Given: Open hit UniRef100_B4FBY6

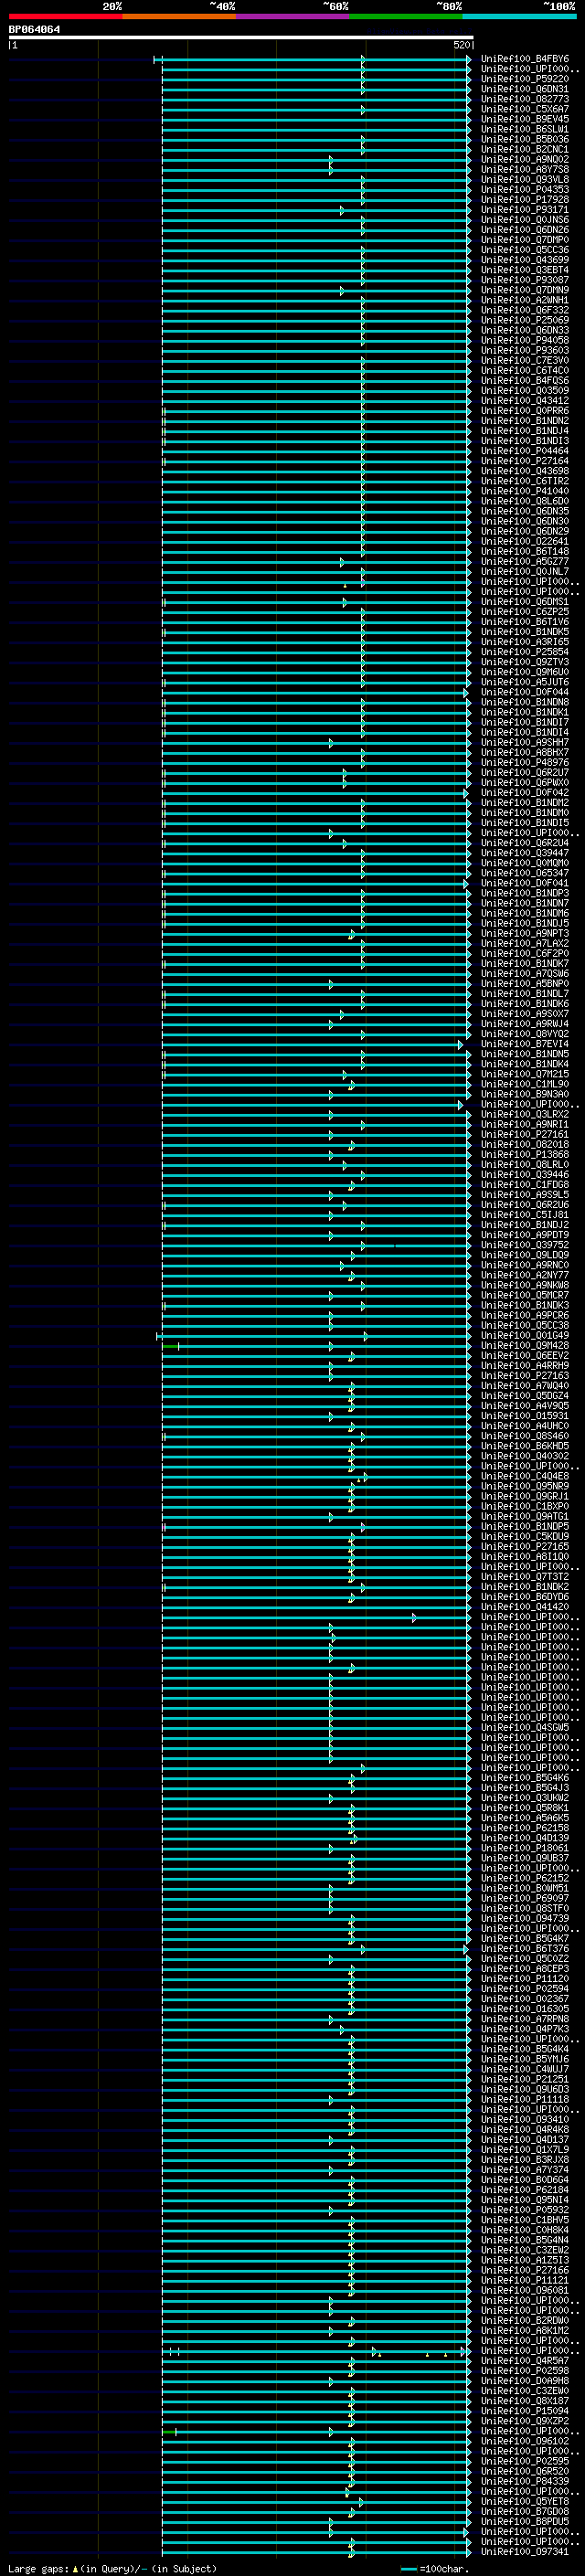Looking at the screenshot, I should (x=525, y=59).
